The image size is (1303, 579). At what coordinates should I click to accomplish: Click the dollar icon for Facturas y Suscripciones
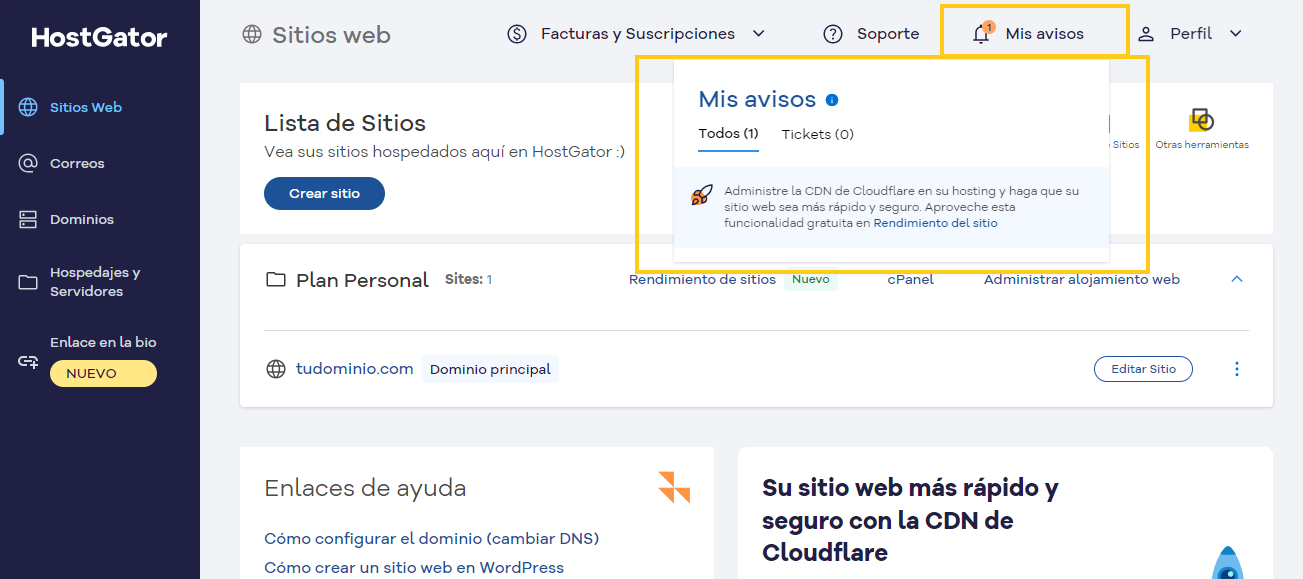click(x=517, y=34)
